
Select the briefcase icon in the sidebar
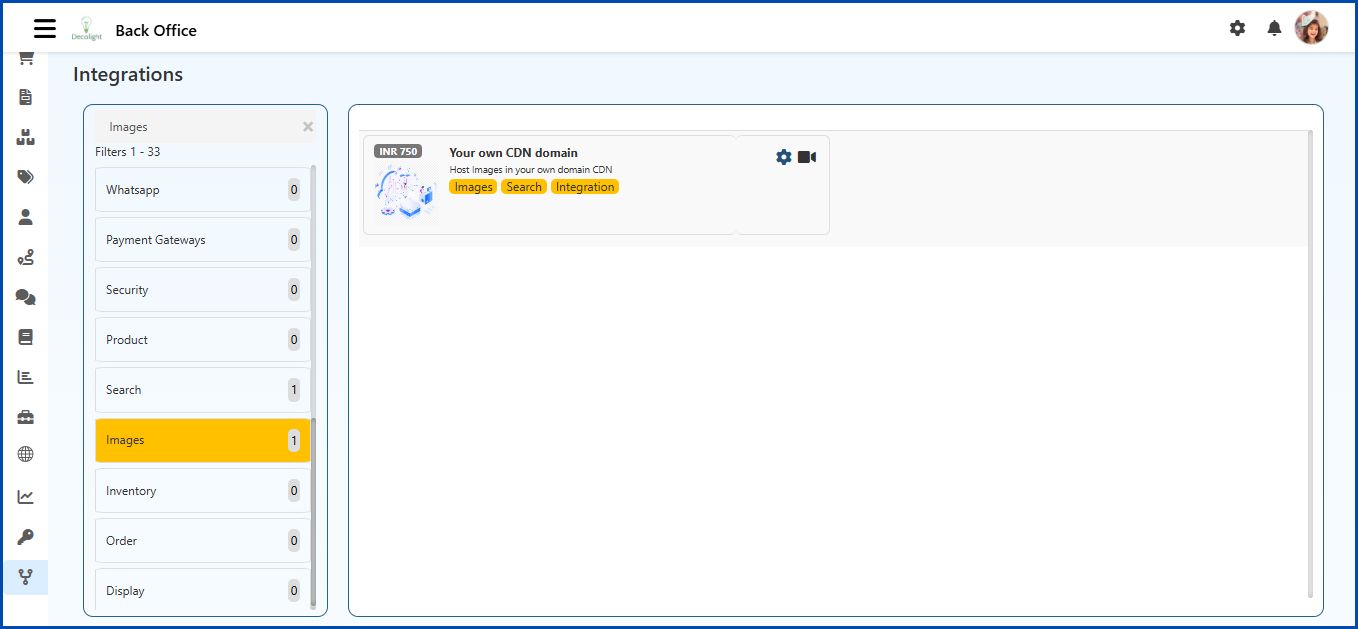[x=25, y=417]
